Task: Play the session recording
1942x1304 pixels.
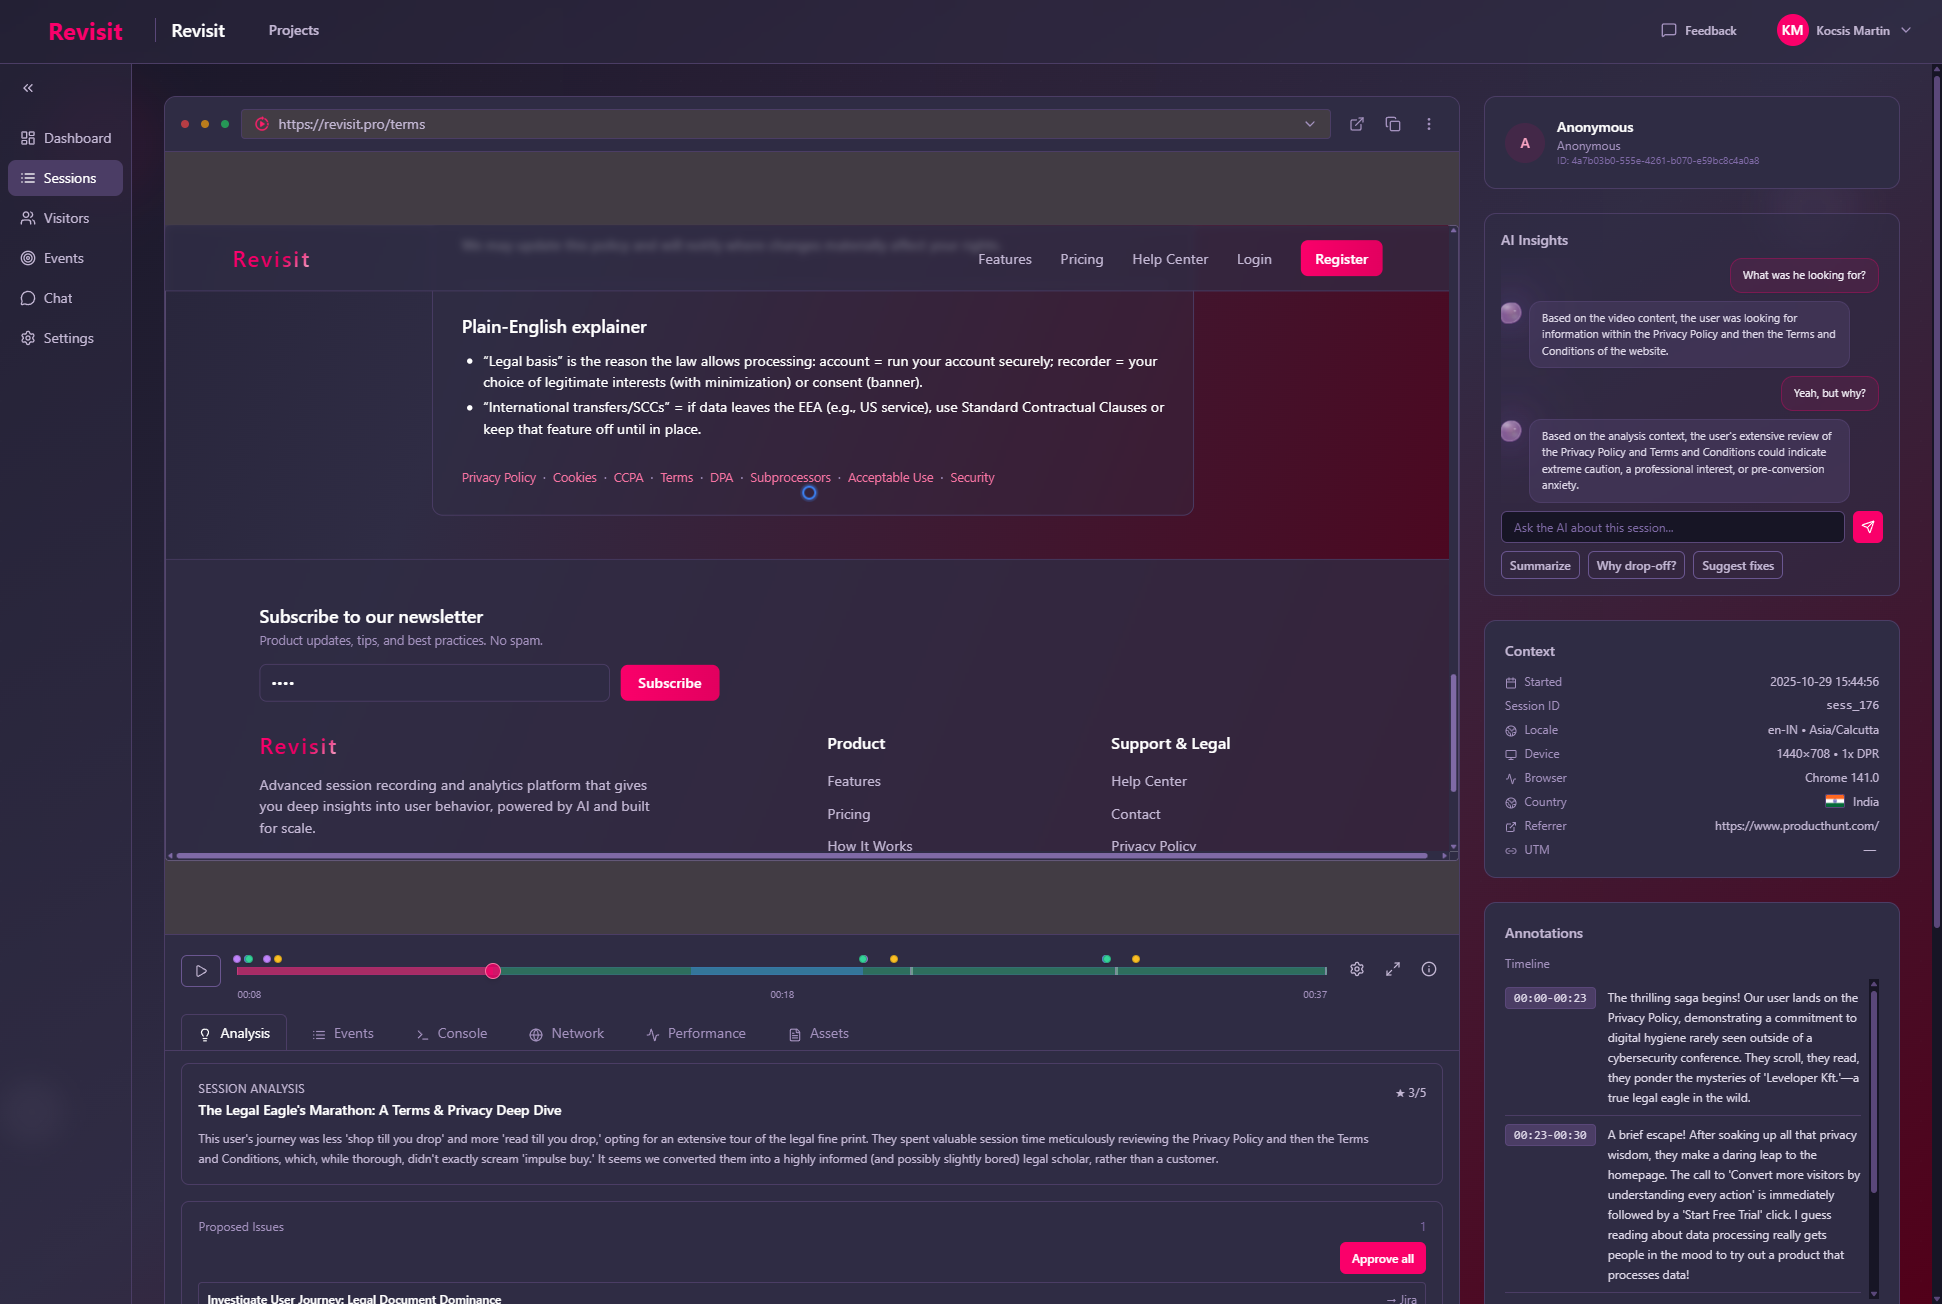Action: (x=201, y=970)
